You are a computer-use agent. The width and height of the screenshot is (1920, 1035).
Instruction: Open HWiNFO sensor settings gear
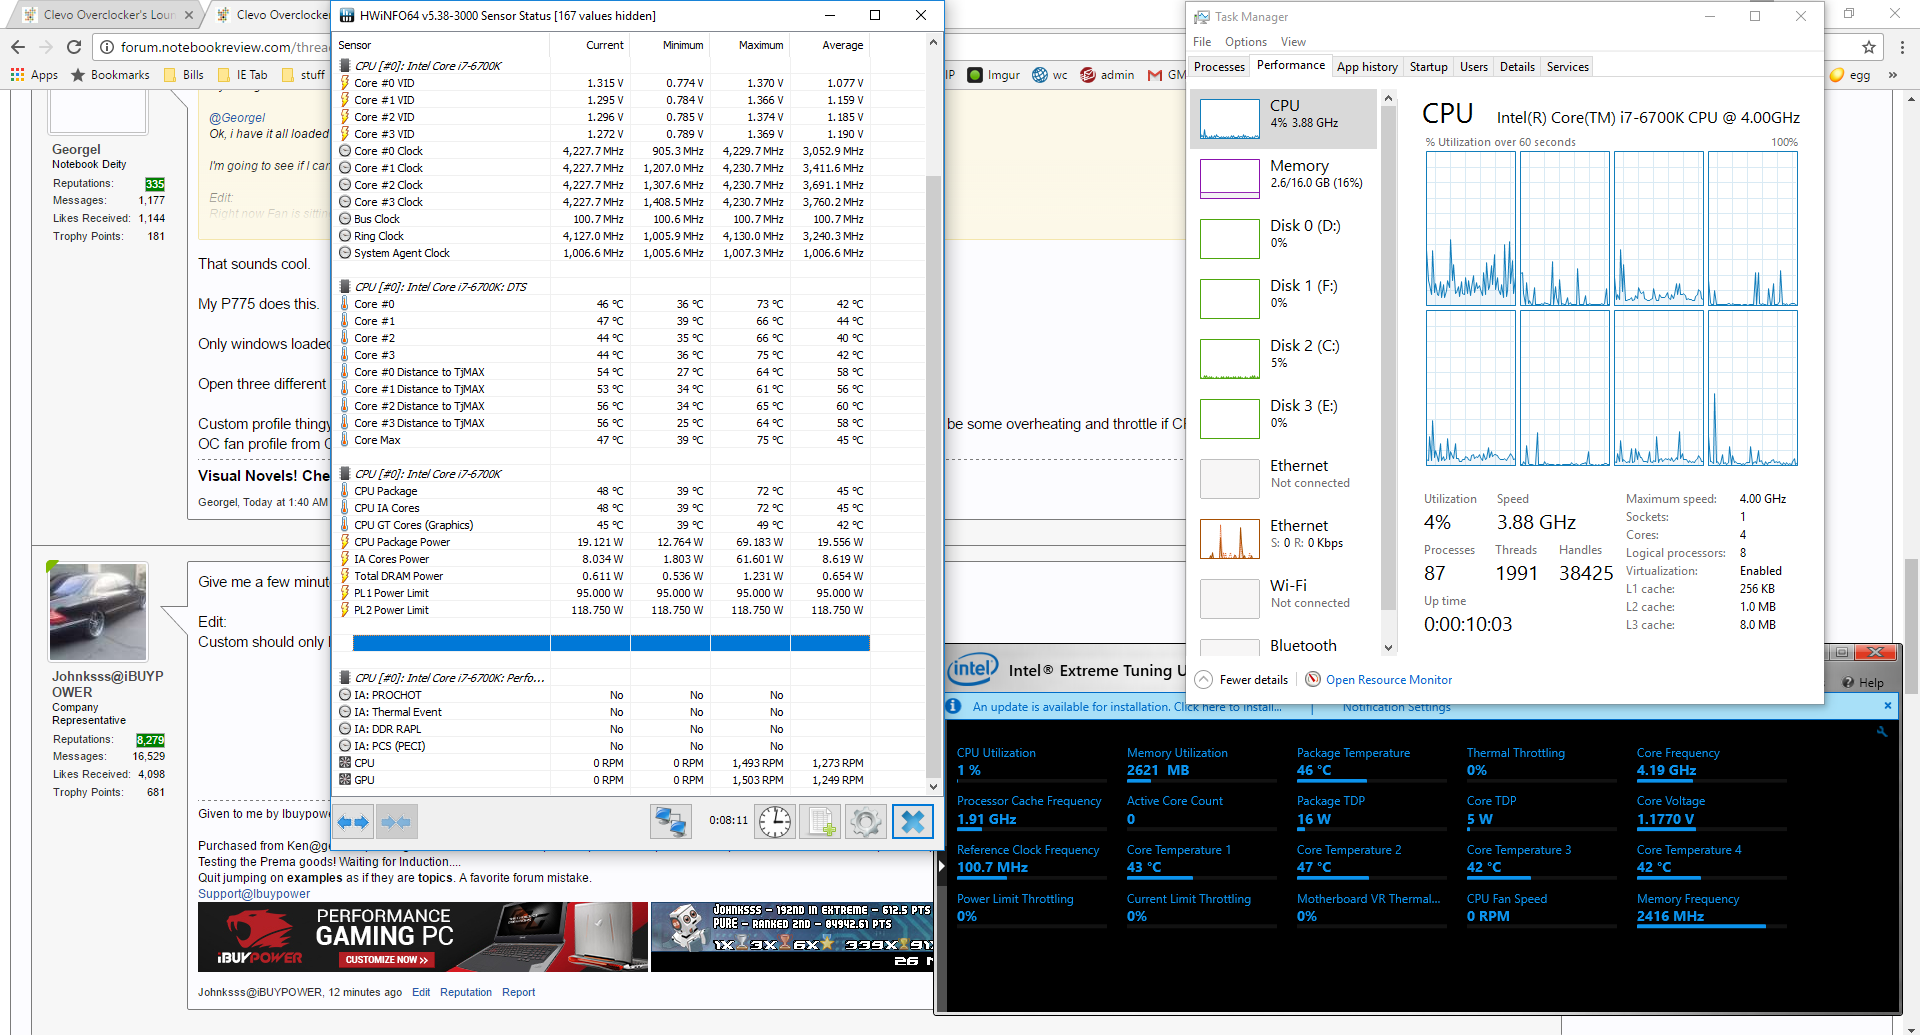(866, 822)
